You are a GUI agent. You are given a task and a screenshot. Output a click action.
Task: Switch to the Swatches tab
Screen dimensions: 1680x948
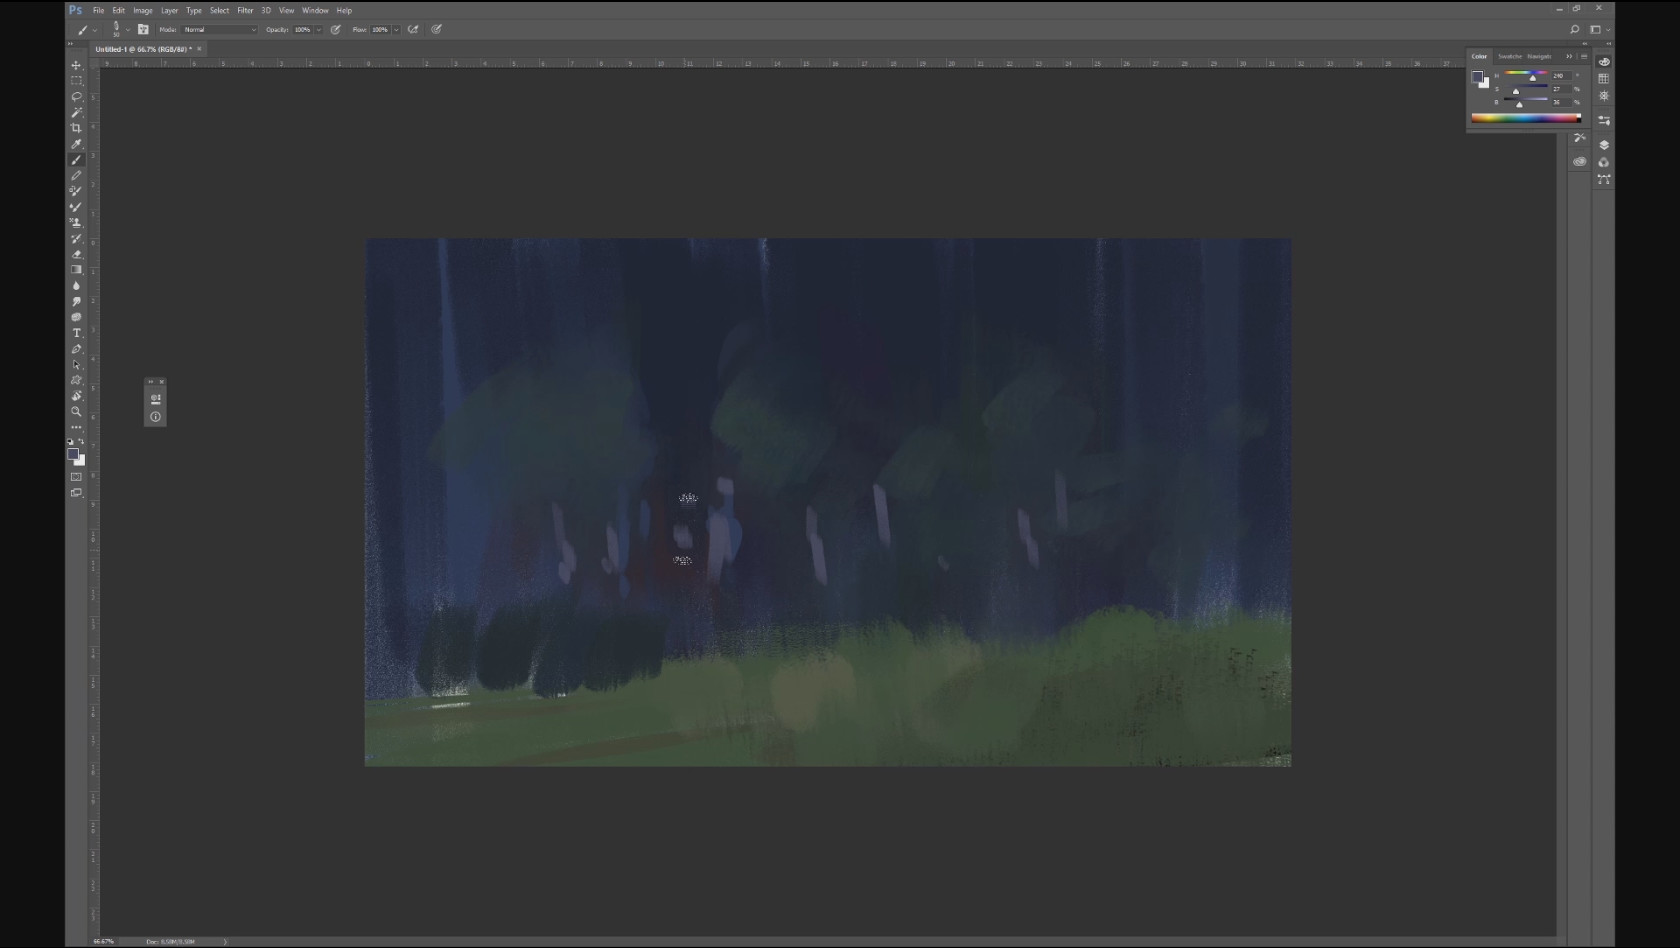(x=1509, y=56)
